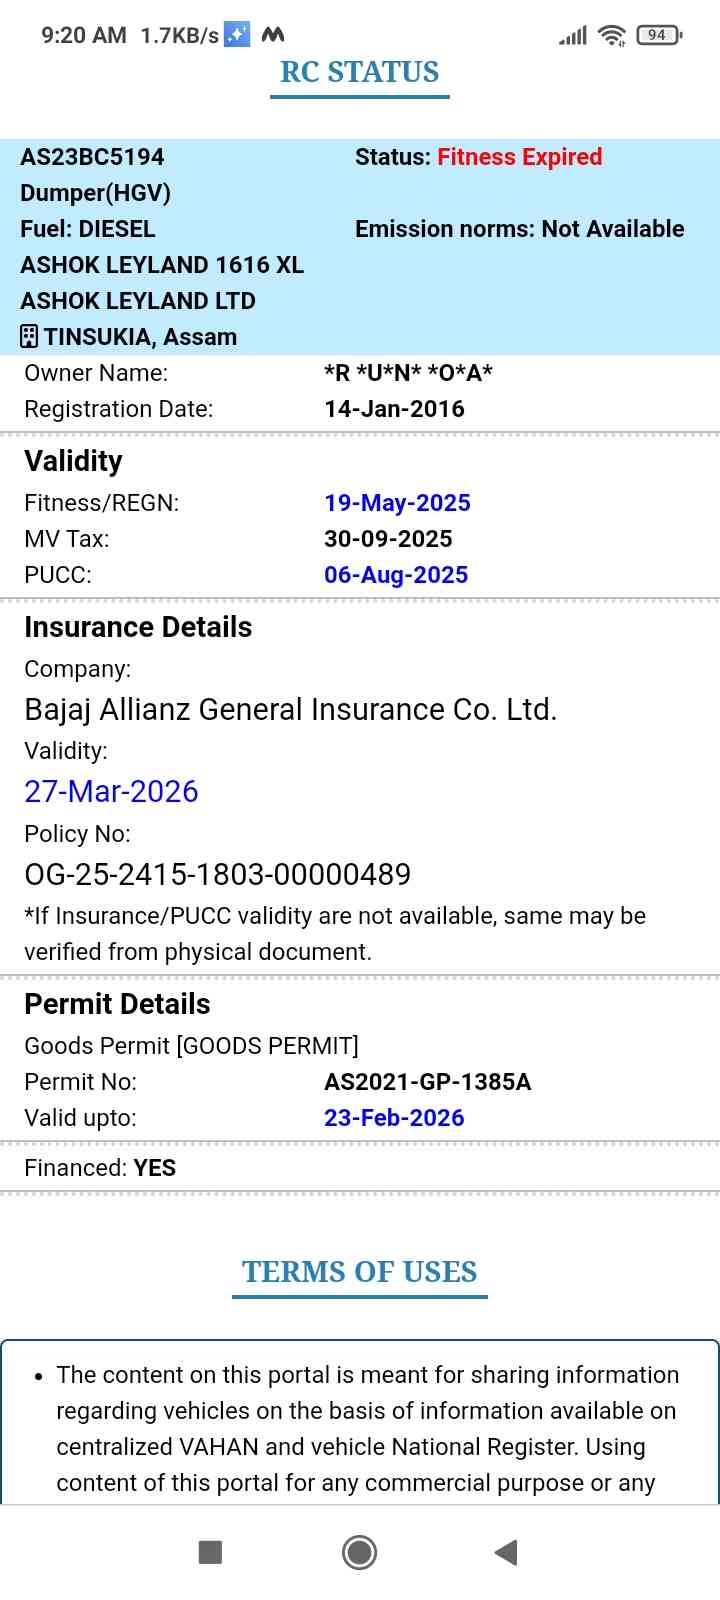Tap the battery indicator in status bar
The image size is (720, 1600).
click(x=658, y=35)
